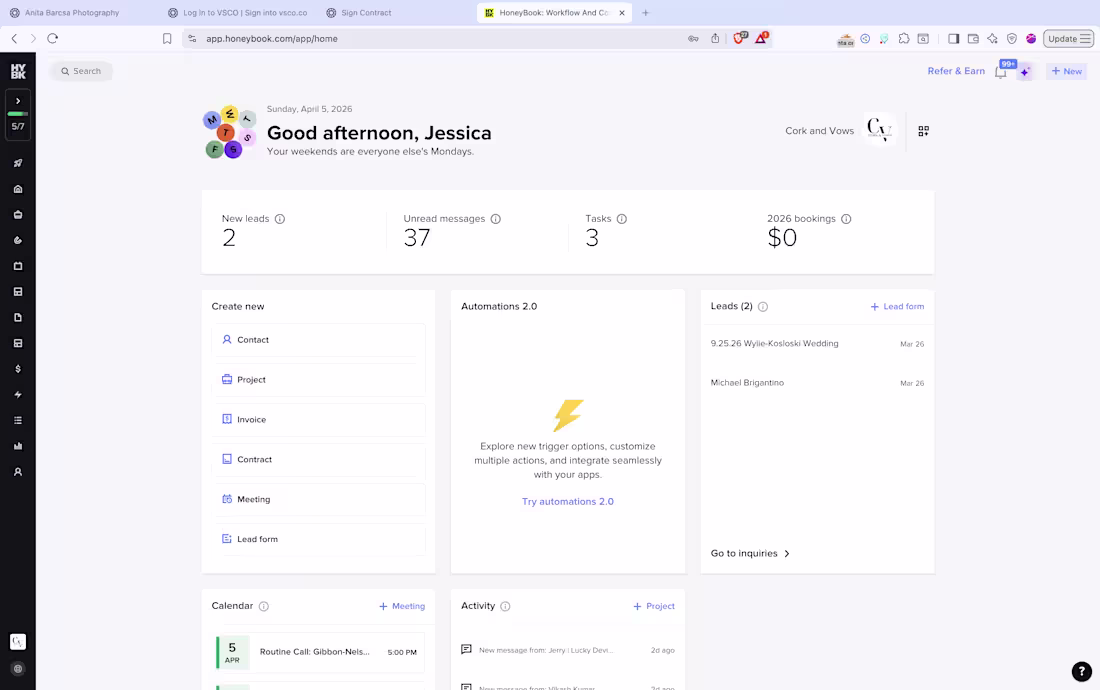Click + Lead form in Leads widget
Image resolution: width=1100 pixels, height=690 pixels.
(897, 306)
